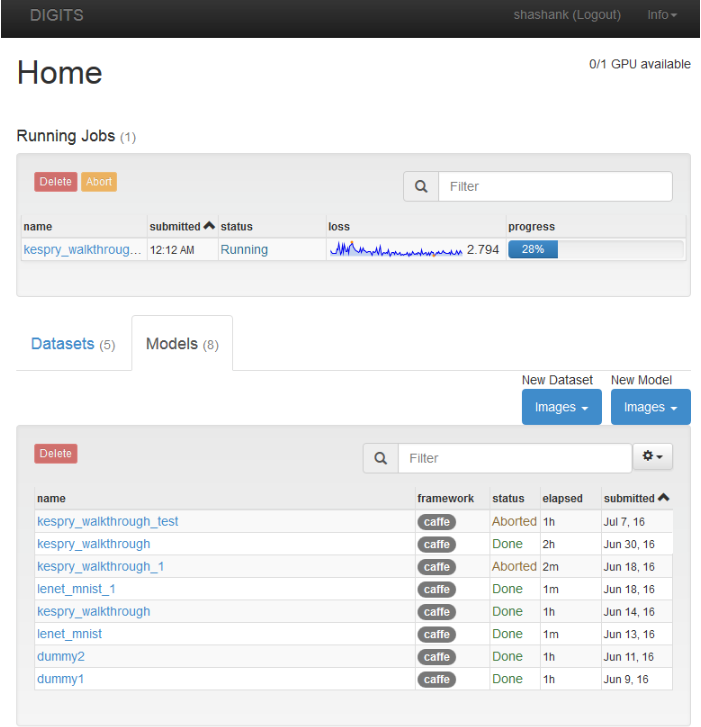
Task: Expand the Info dropdown in top navbar
Action: click(x=662, y=15)
